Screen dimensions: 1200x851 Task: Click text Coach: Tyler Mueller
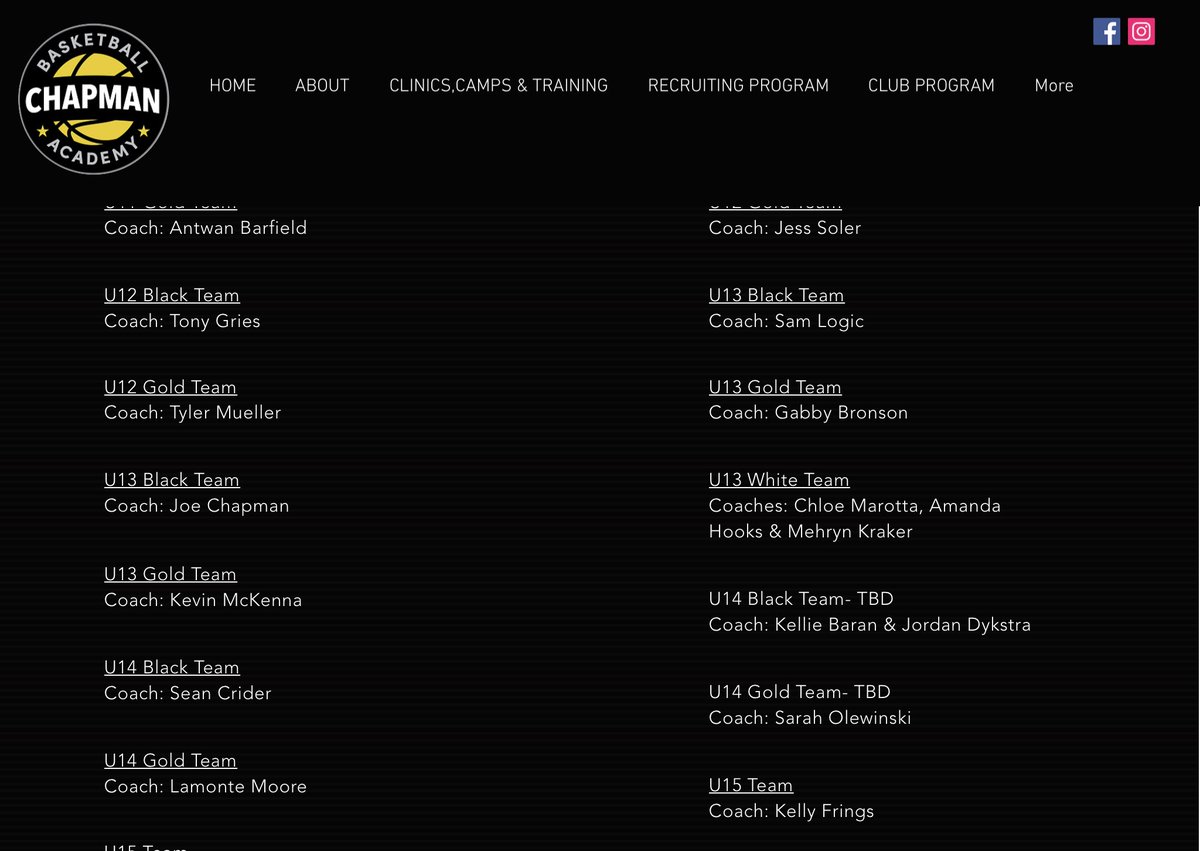[192, 413]
